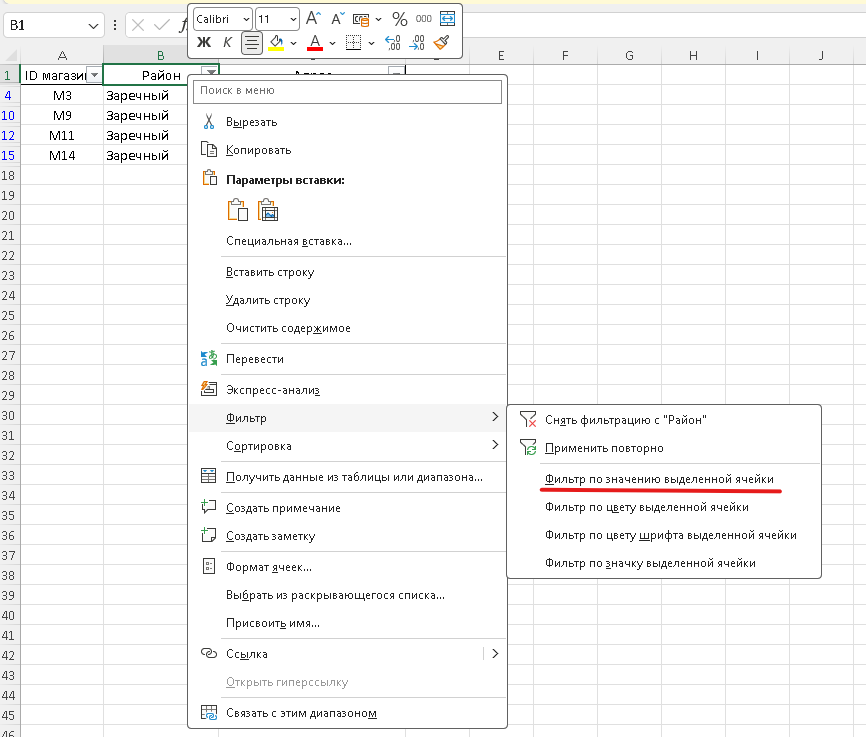Click the increase font size icon

[x=313, y=18]
